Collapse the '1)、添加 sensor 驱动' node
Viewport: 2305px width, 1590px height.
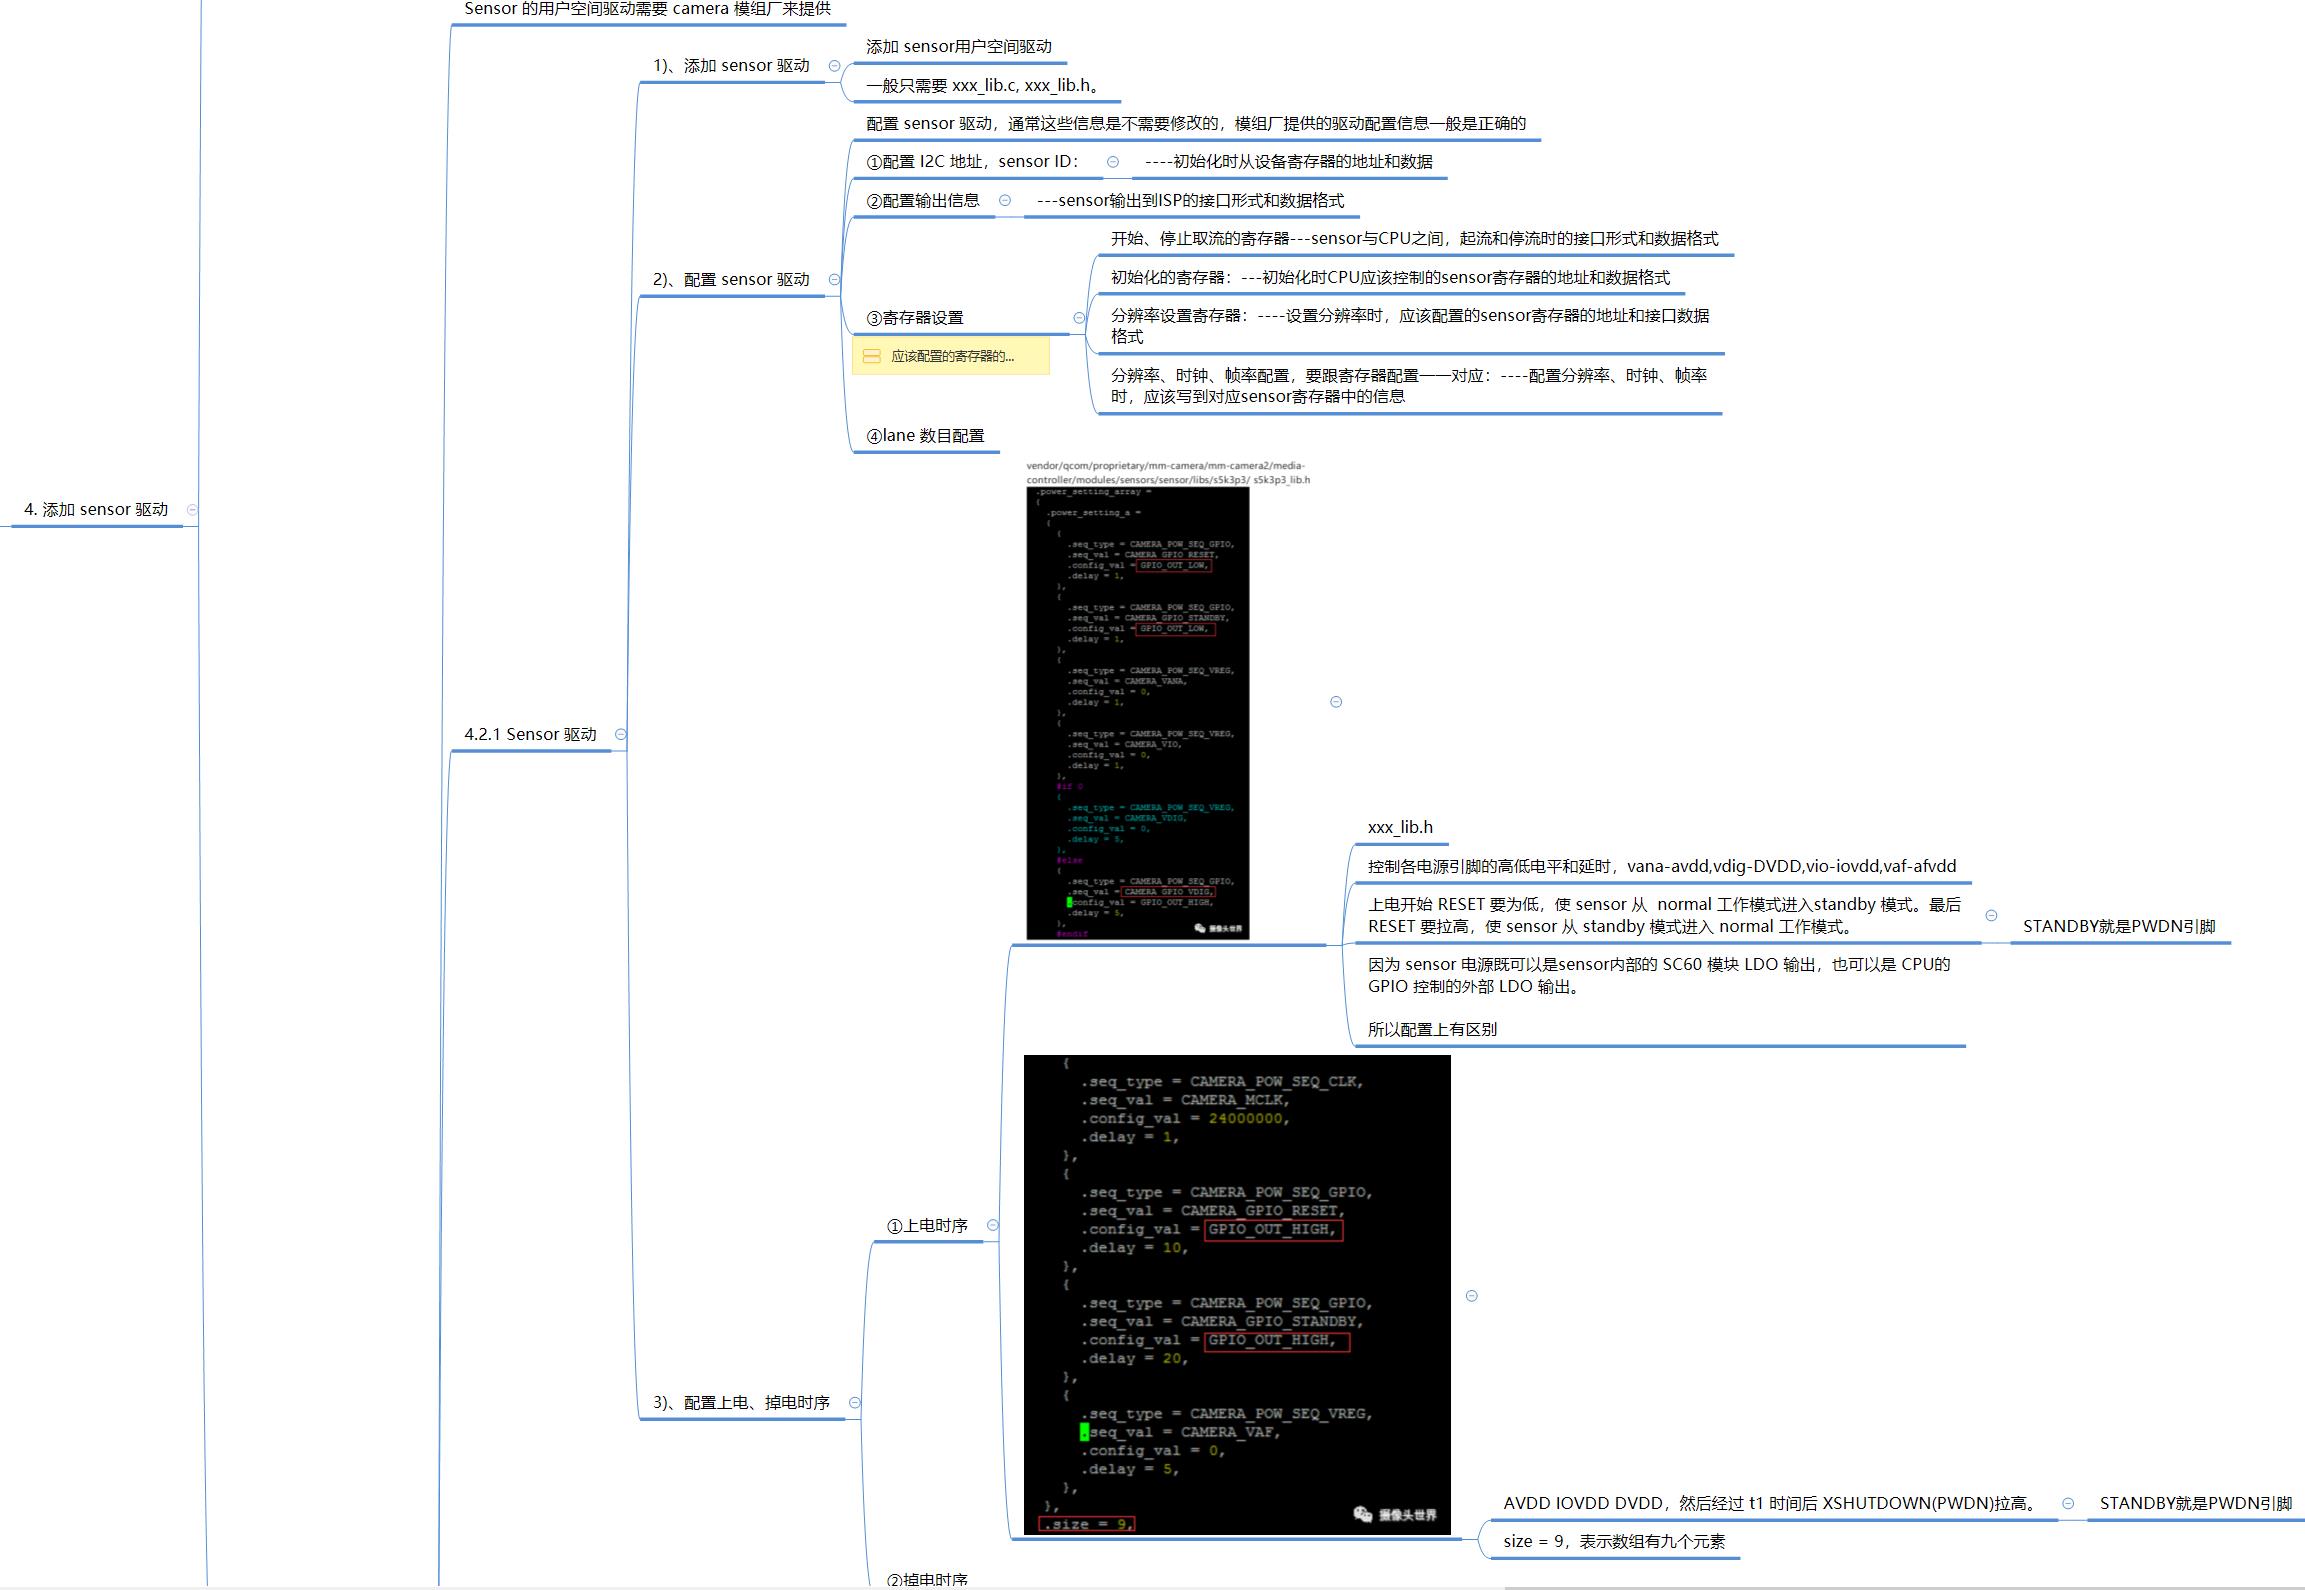(x=834, y=66)
